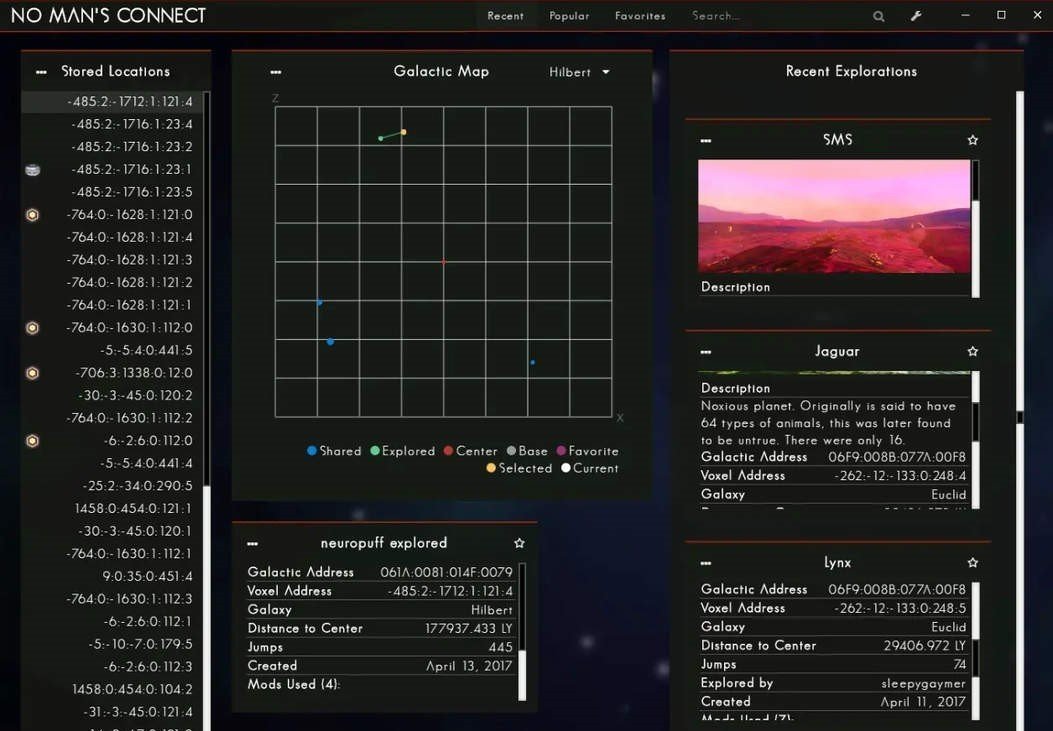Click the search magnifier icon
1053x731 pixels.
coord(878,16)
